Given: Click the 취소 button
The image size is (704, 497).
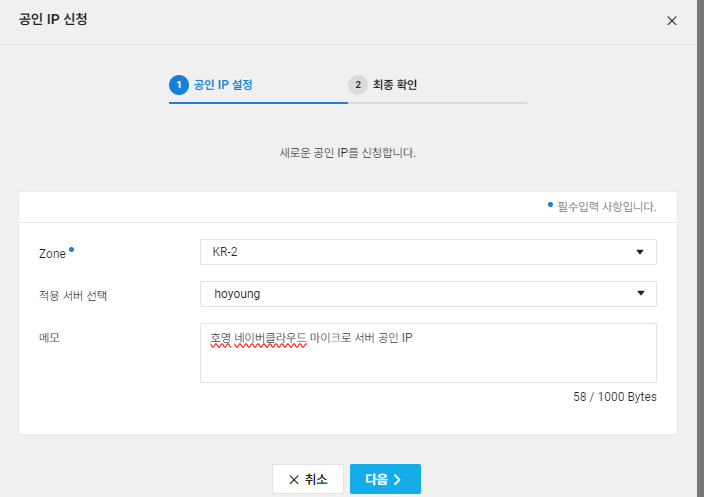Looking at the screenshot, I should click(x=308, y=479).
